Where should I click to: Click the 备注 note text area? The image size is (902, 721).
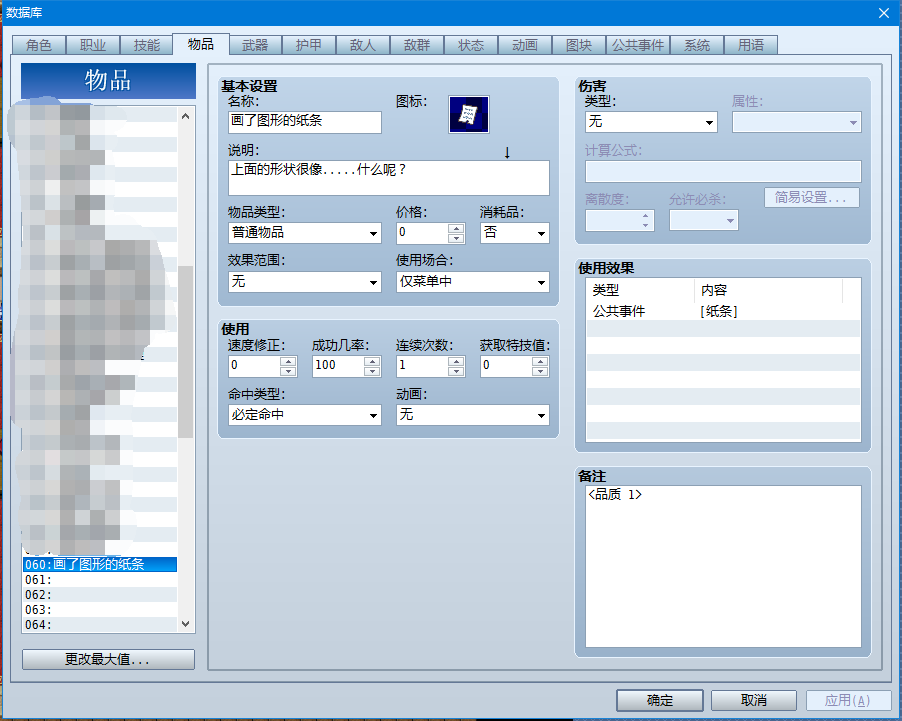(x=723, y=567)
